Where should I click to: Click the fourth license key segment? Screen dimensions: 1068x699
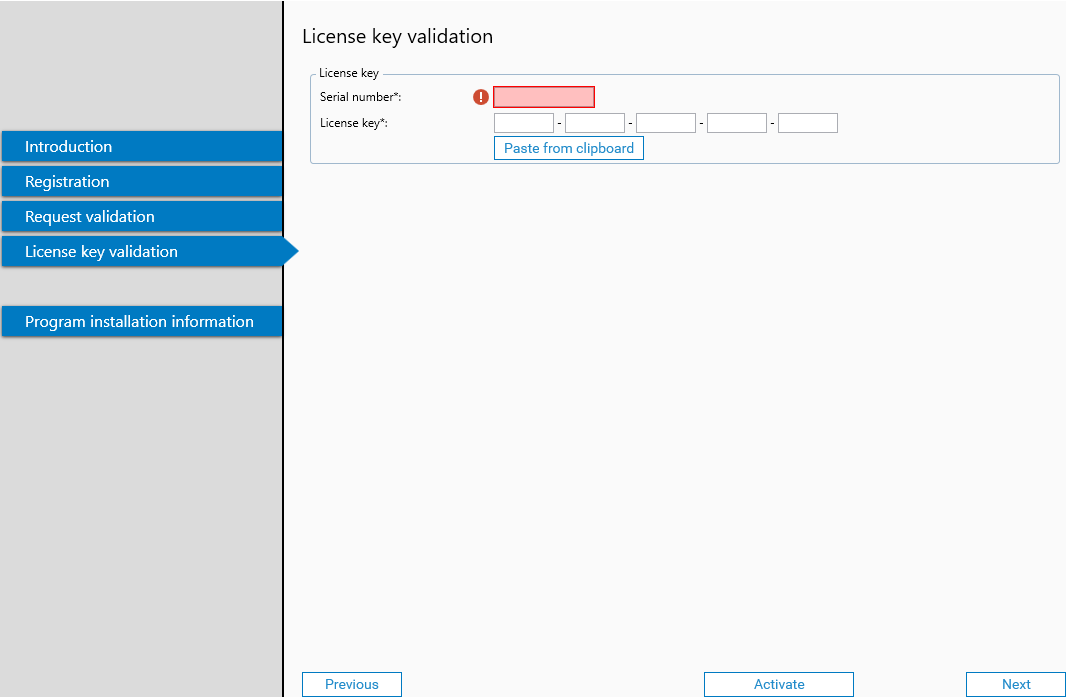[737, 122]
